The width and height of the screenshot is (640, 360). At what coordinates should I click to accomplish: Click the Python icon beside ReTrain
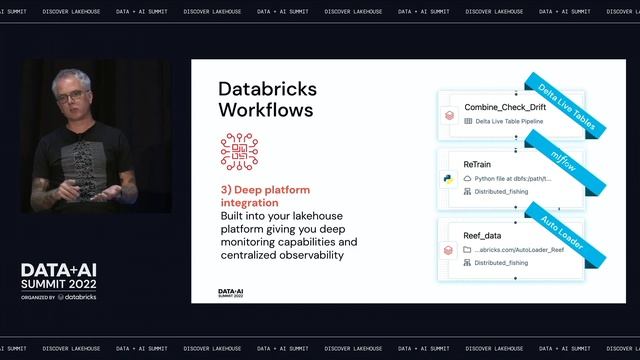pos(448,179)
